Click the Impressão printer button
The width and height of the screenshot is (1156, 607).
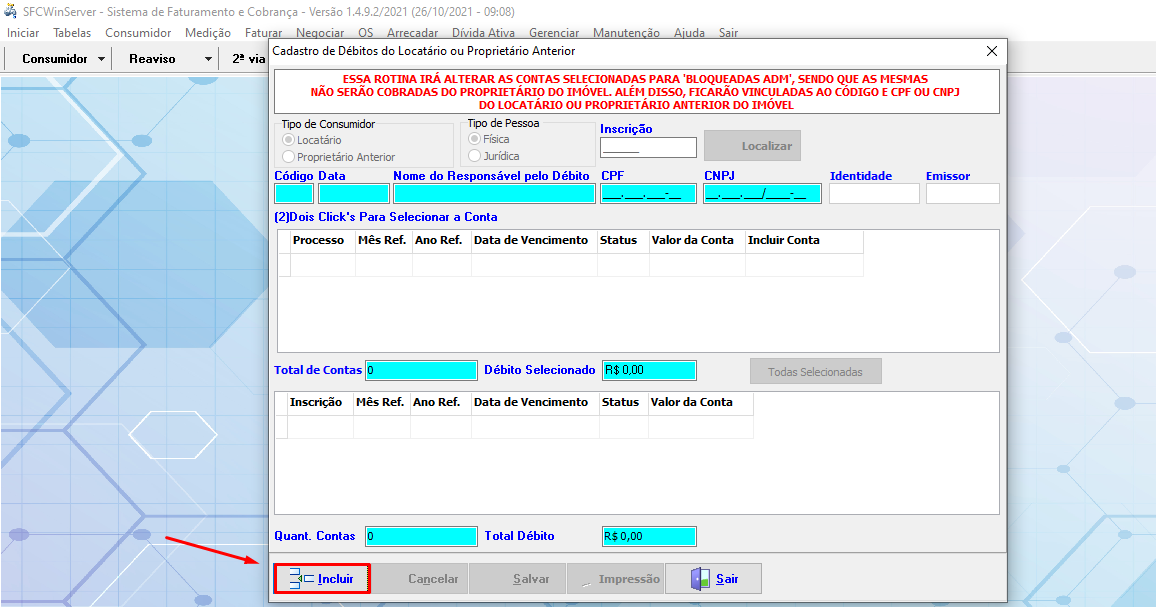click(615, 579)
